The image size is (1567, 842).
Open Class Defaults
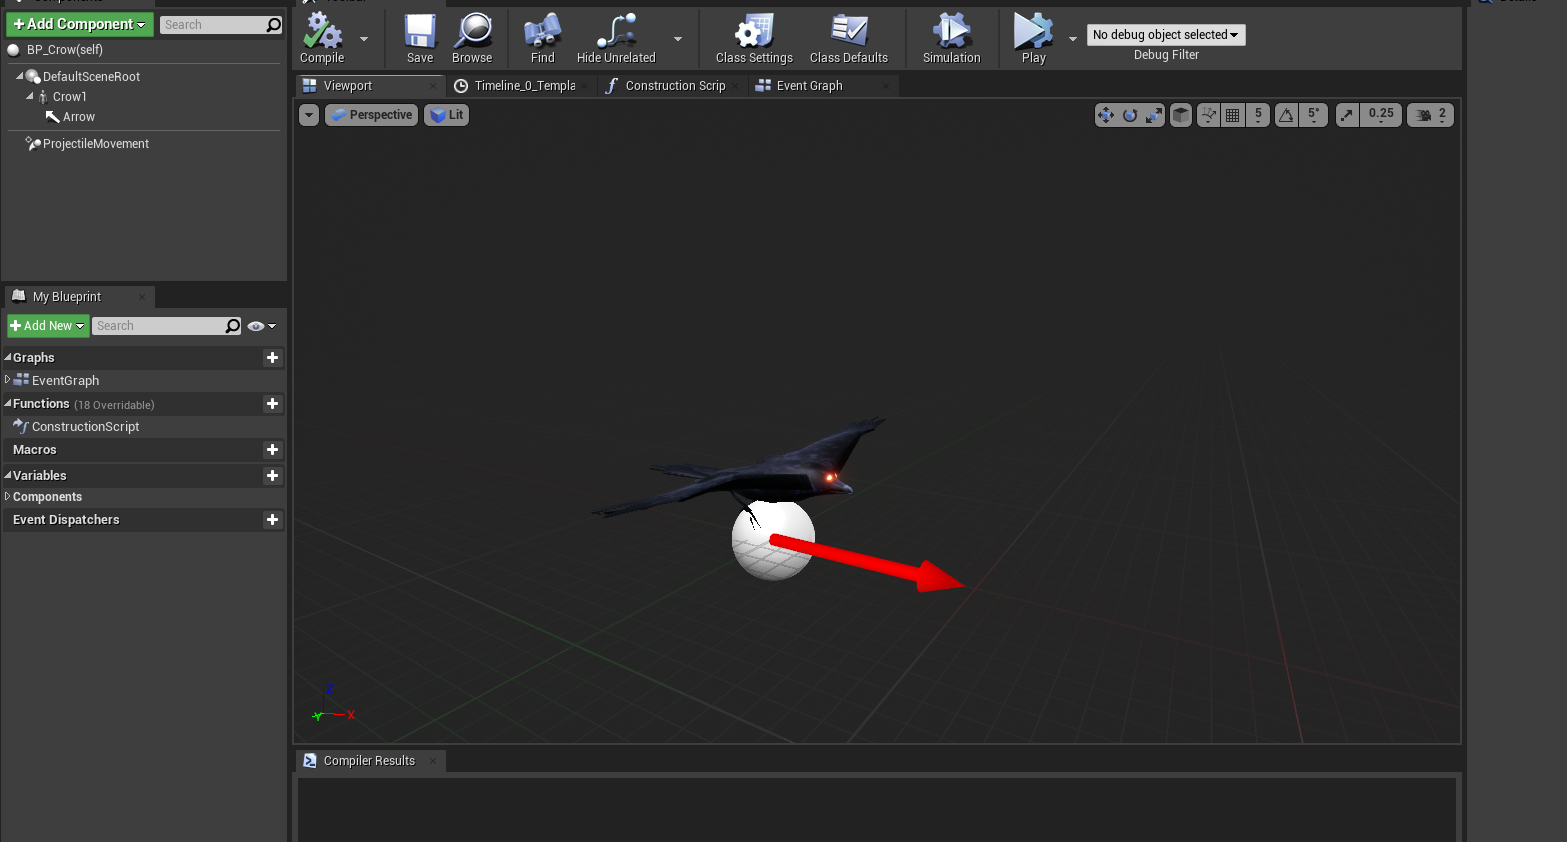[x=849, y=38]
